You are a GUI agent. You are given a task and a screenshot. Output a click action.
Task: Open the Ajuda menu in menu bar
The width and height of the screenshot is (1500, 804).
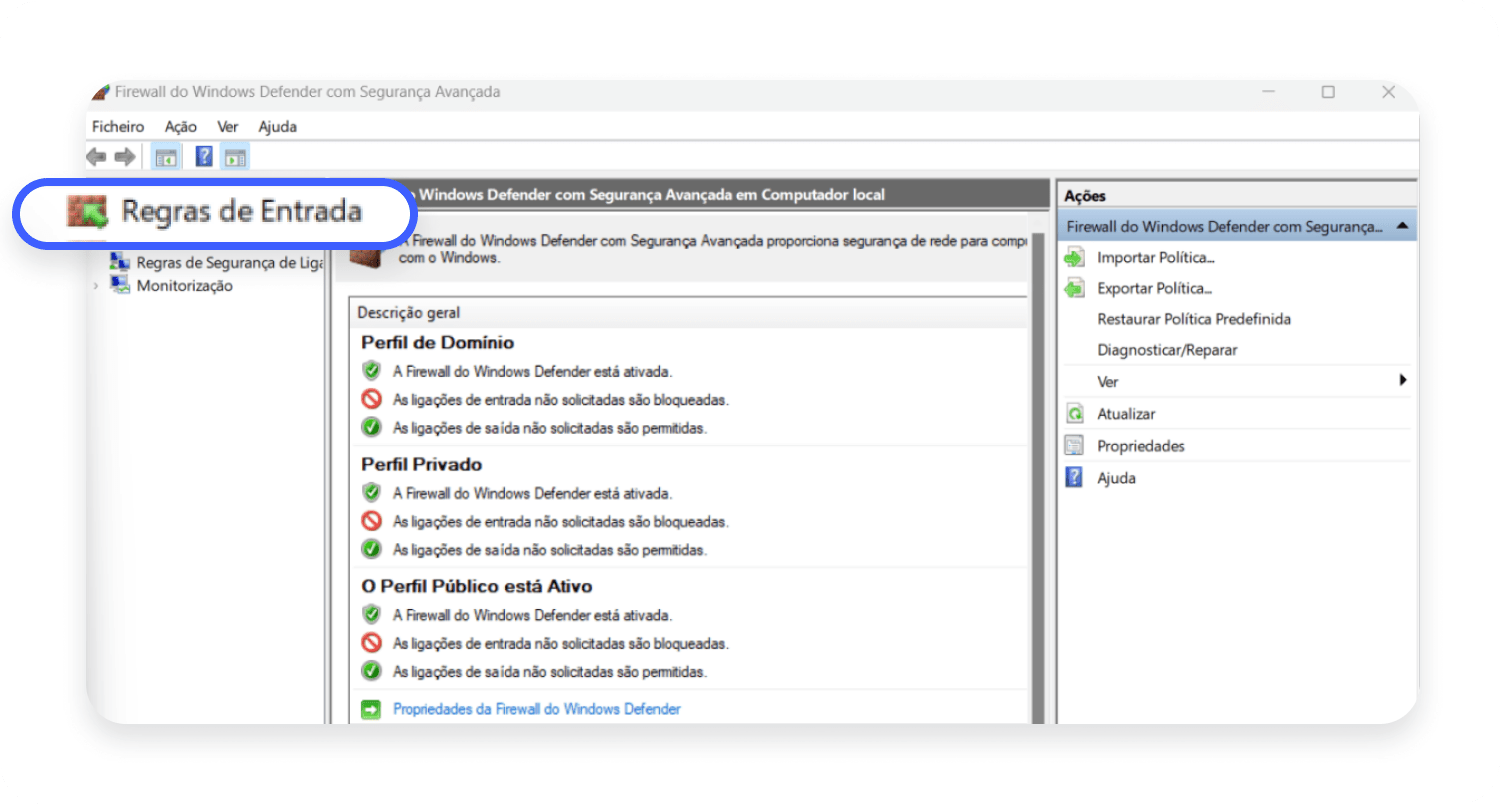[x=277, y=127]
